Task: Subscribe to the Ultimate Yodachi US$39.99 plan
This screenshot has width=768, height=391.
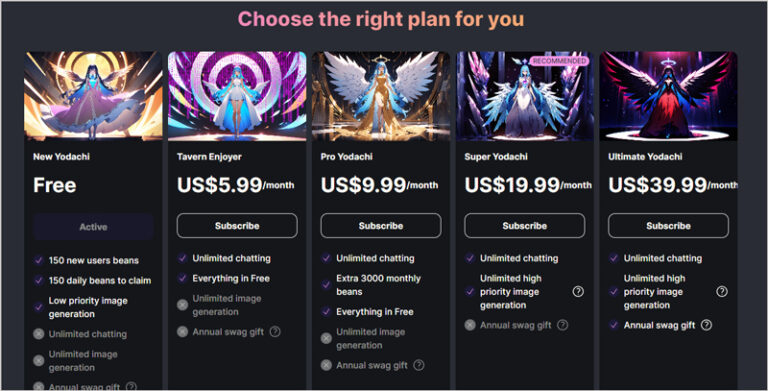Action: [668, 226]
